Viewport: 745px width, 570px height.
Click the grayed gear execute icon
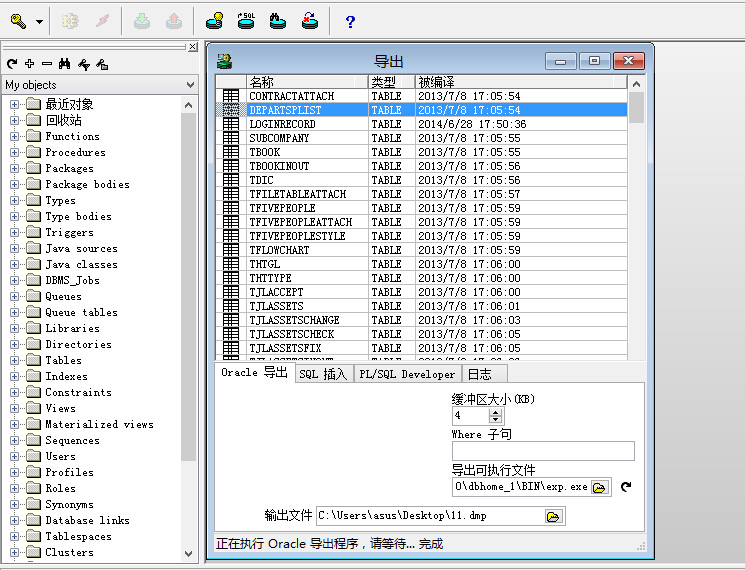coord(70,21)
